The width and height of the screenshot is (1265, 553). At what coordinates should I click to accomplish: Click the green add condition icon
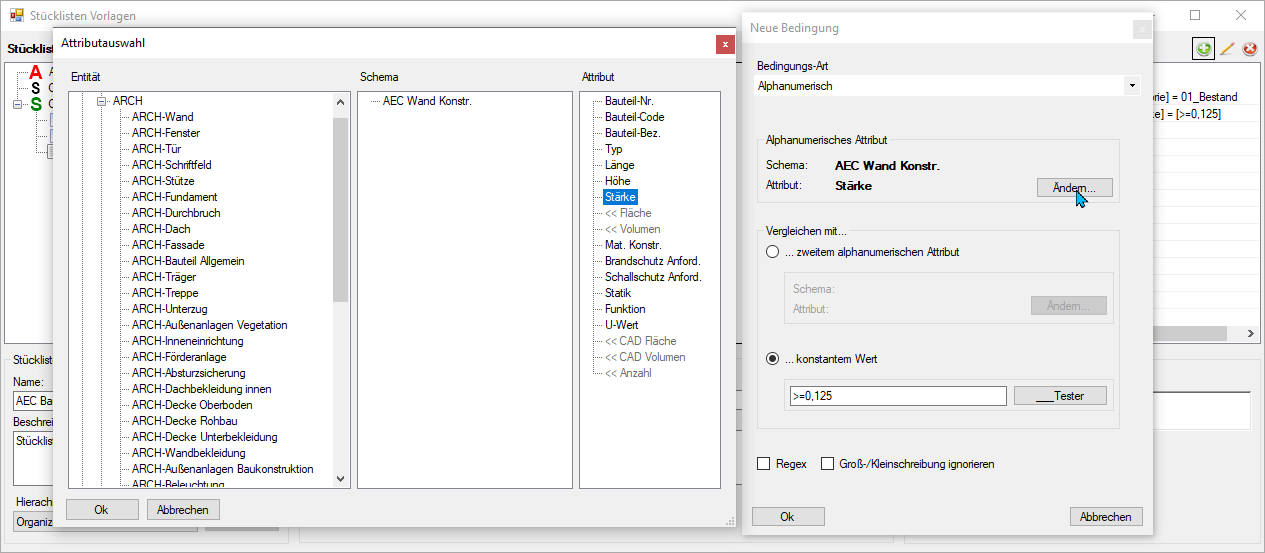pyautogui.click(x=1203, y=48)
